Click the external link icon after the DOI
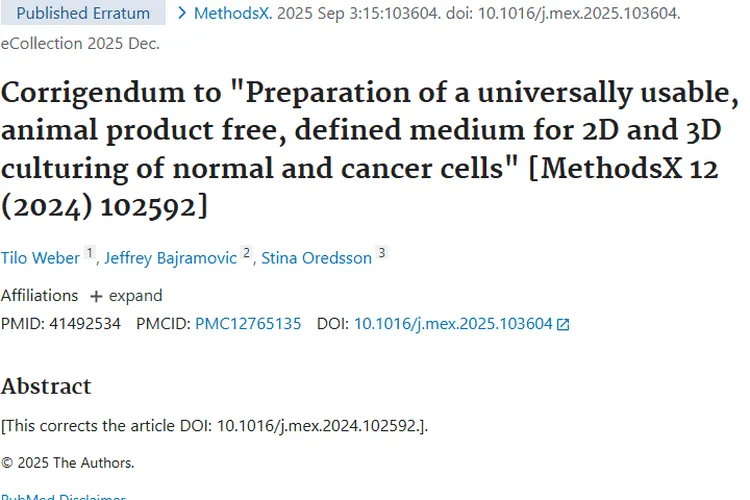Viewport: 750px width, 500px height. [563, 325]
